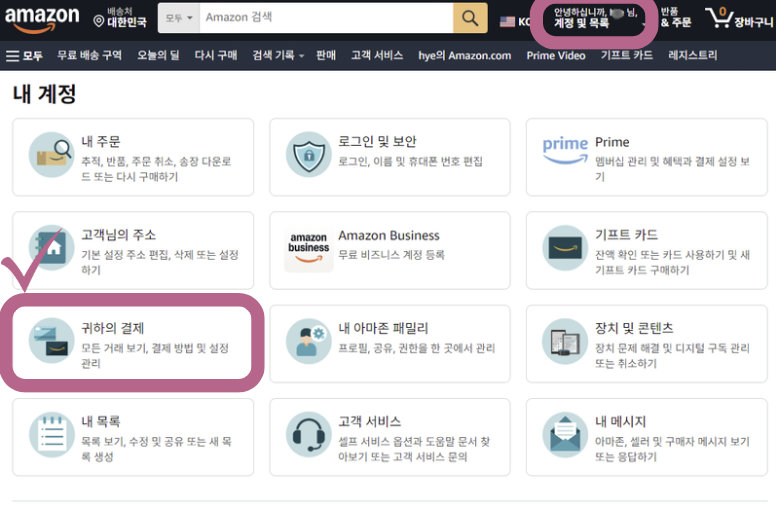Click the 기프트 카드 card icon
This screenshot has height=516, width=776.
tap(565, 248)
